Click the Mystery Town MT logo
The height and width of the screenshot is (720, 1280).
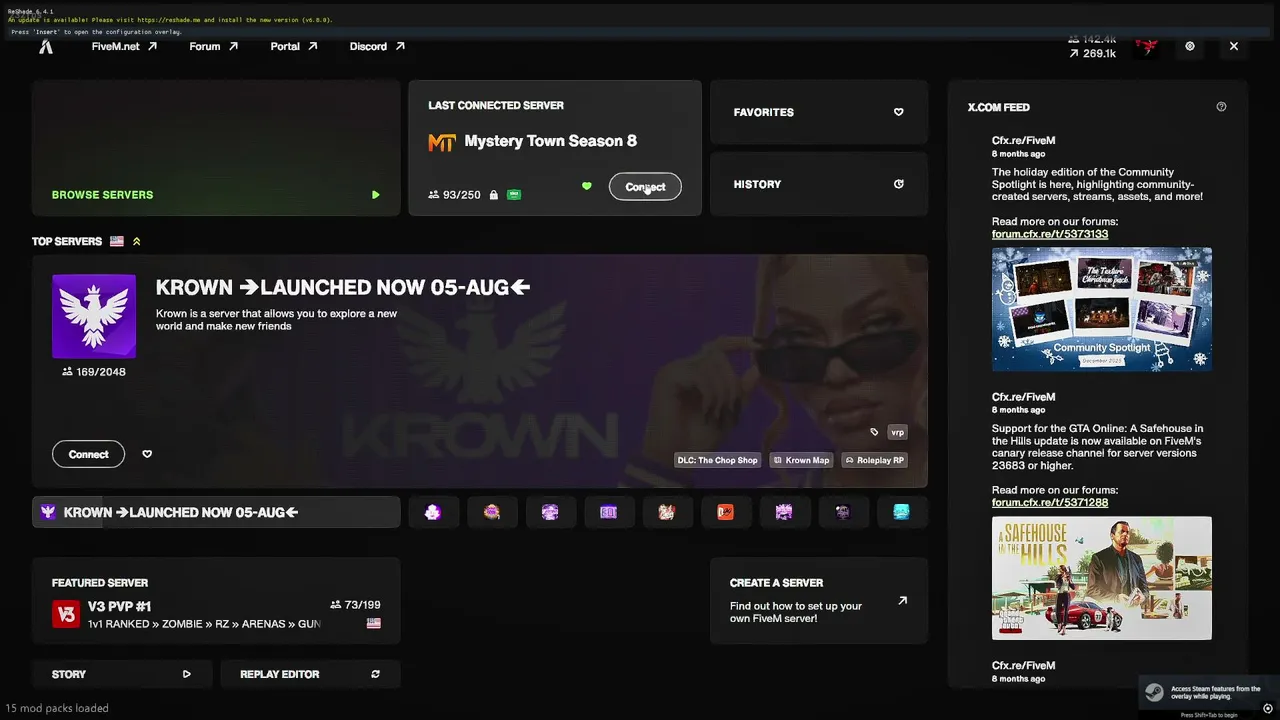coord(442,142)
